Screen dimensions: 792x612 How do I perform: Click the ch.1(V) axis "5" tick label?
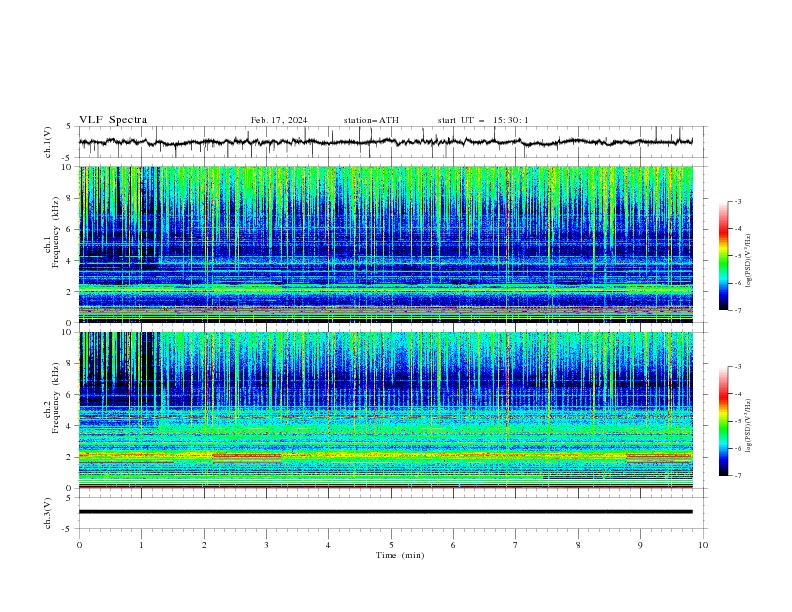[69, 127]
